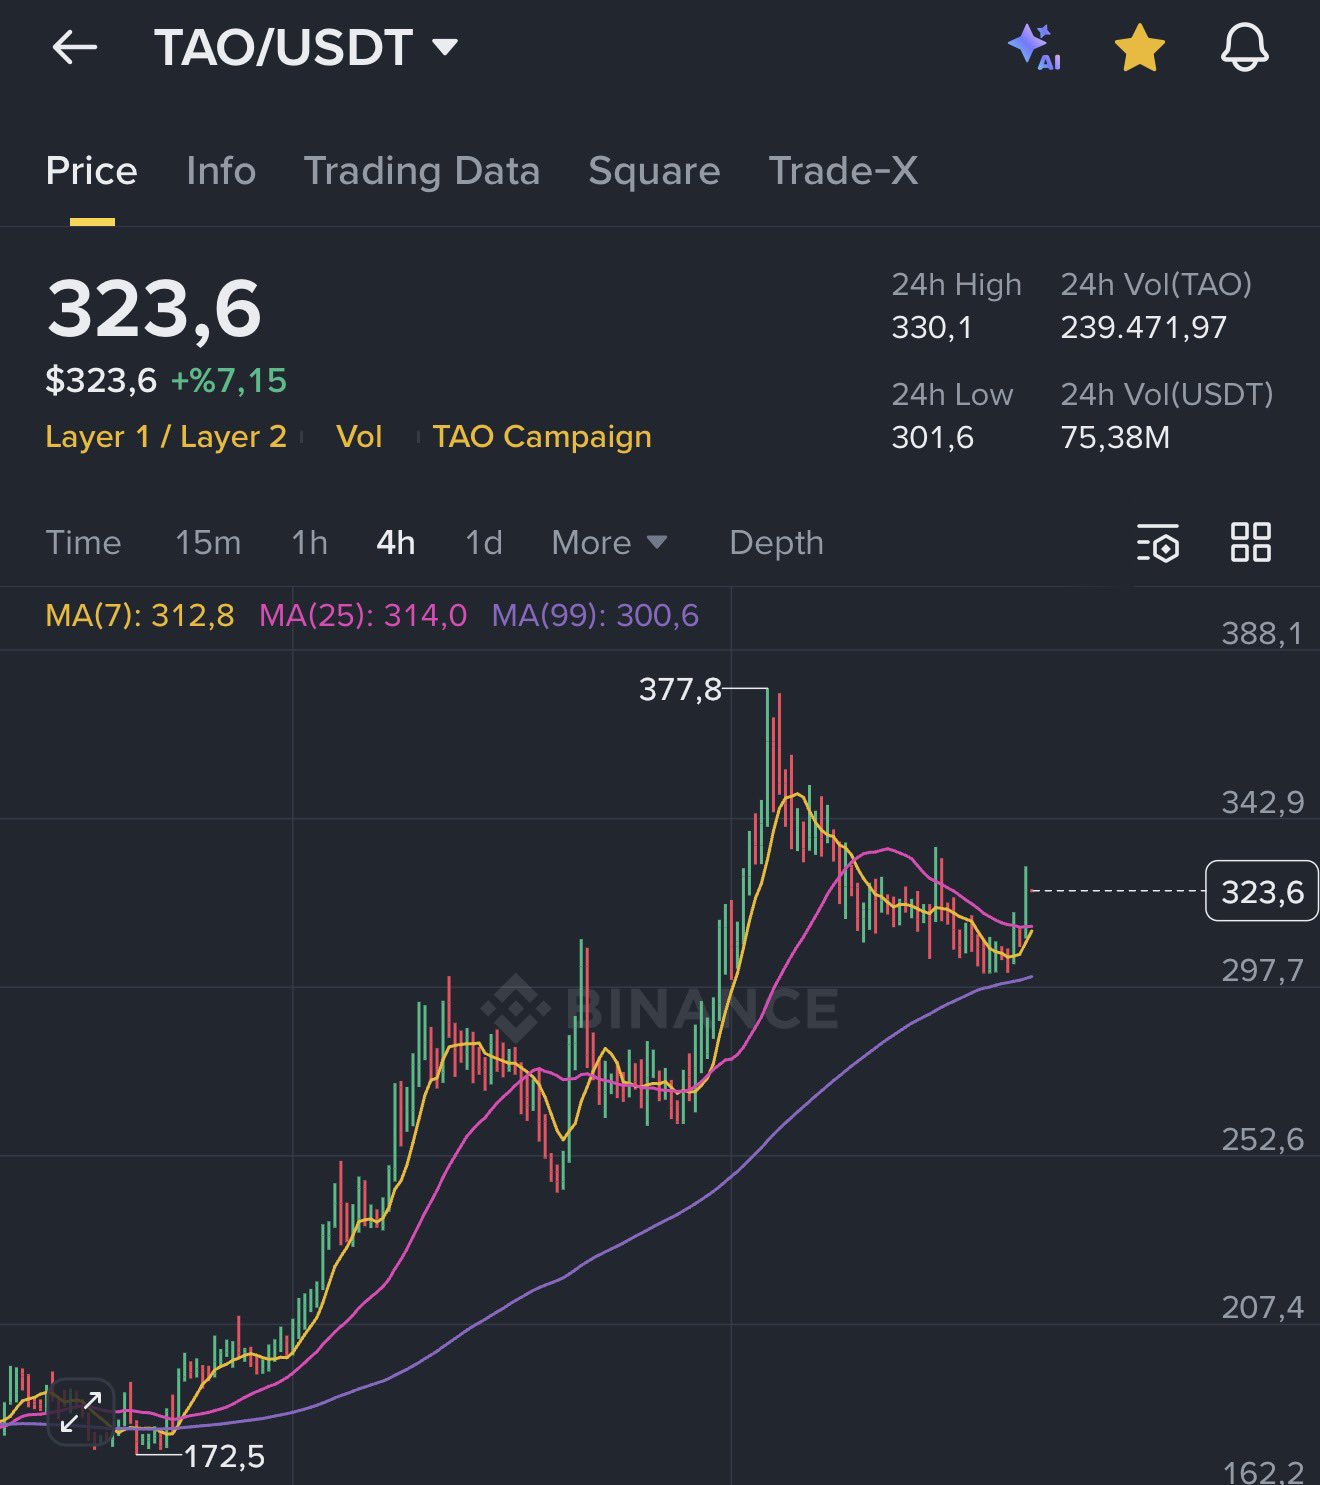Tap the 323,6 current price marker
This screenshot has width=1320, height=1485.
[1261, 891]
